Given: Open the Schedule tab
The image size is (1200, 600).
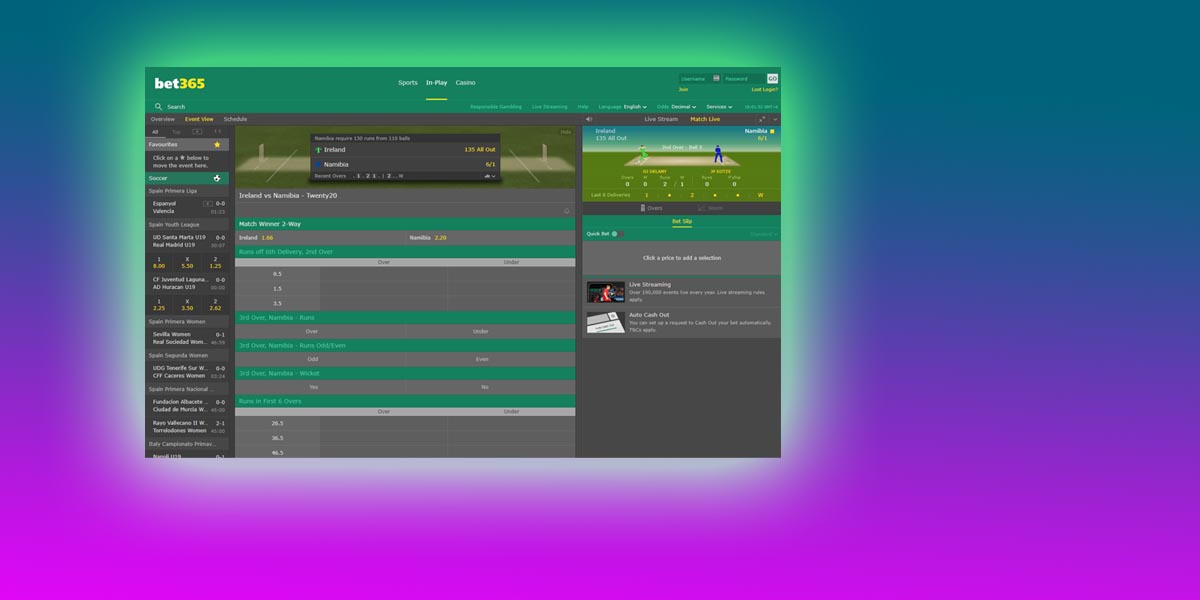Looking at the screenshot, I should 235,119.
